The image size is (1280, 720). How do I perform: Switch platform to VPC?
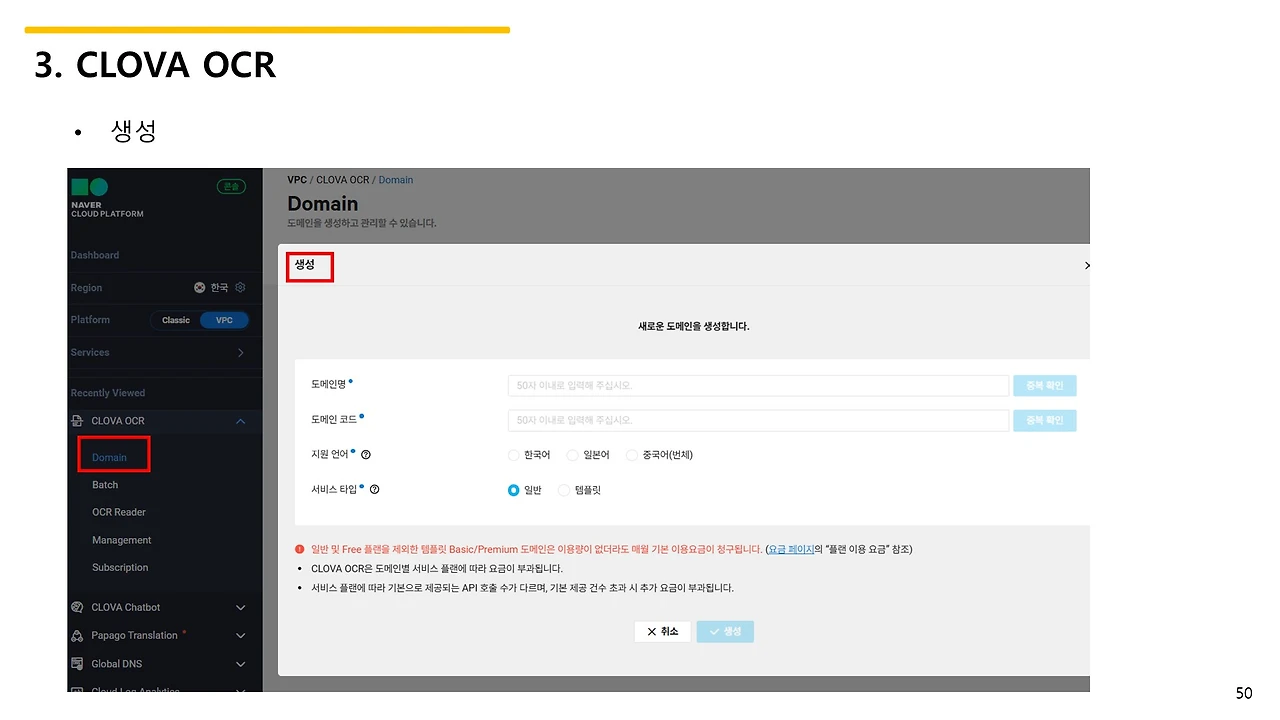[224, 320]
